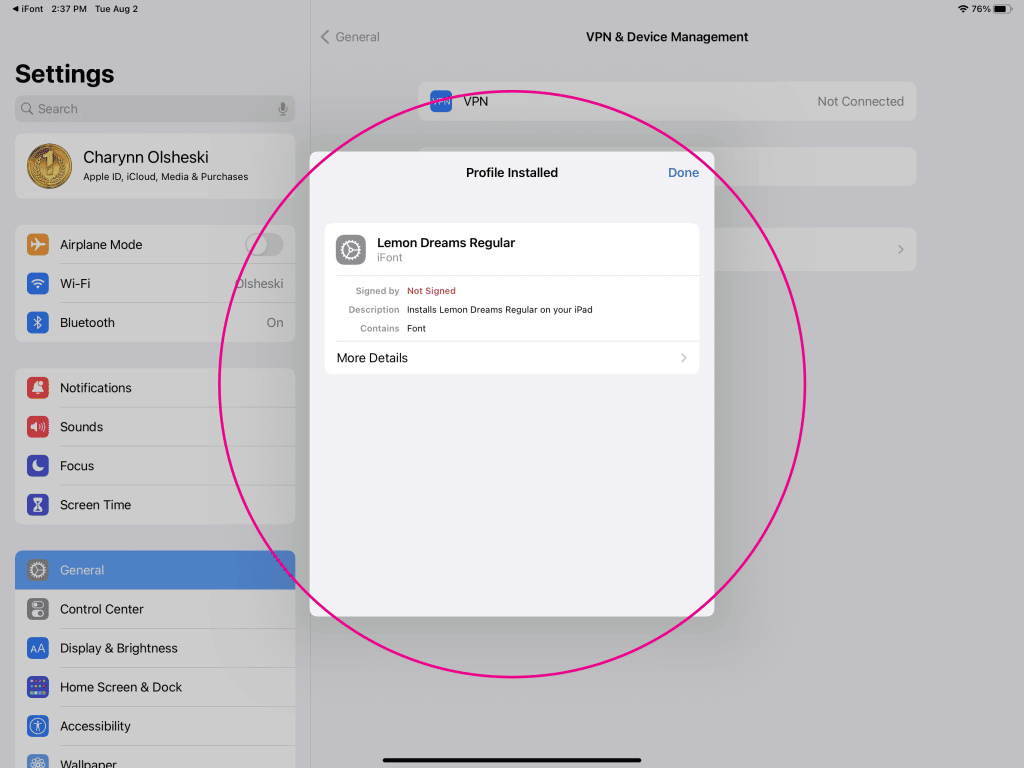Viewport: 1024px width, 768px height.
Task: Select the Not Signed label
Action: pos(431,291)
